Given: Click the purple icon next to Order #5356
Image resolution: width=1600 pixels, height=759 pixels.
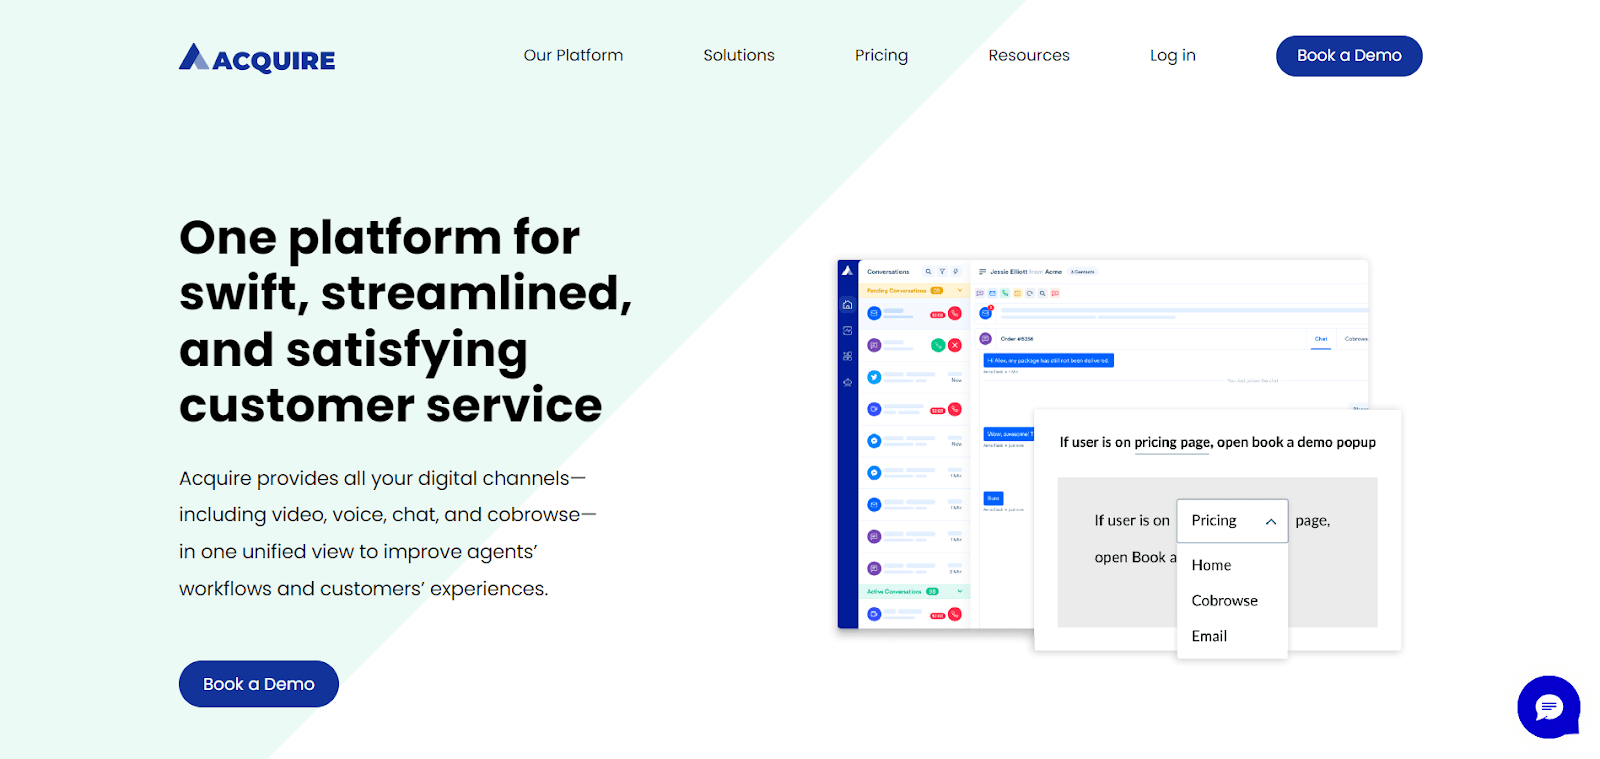Looking at the screenshot, I should pyautogui.click(x=985, y=339).
